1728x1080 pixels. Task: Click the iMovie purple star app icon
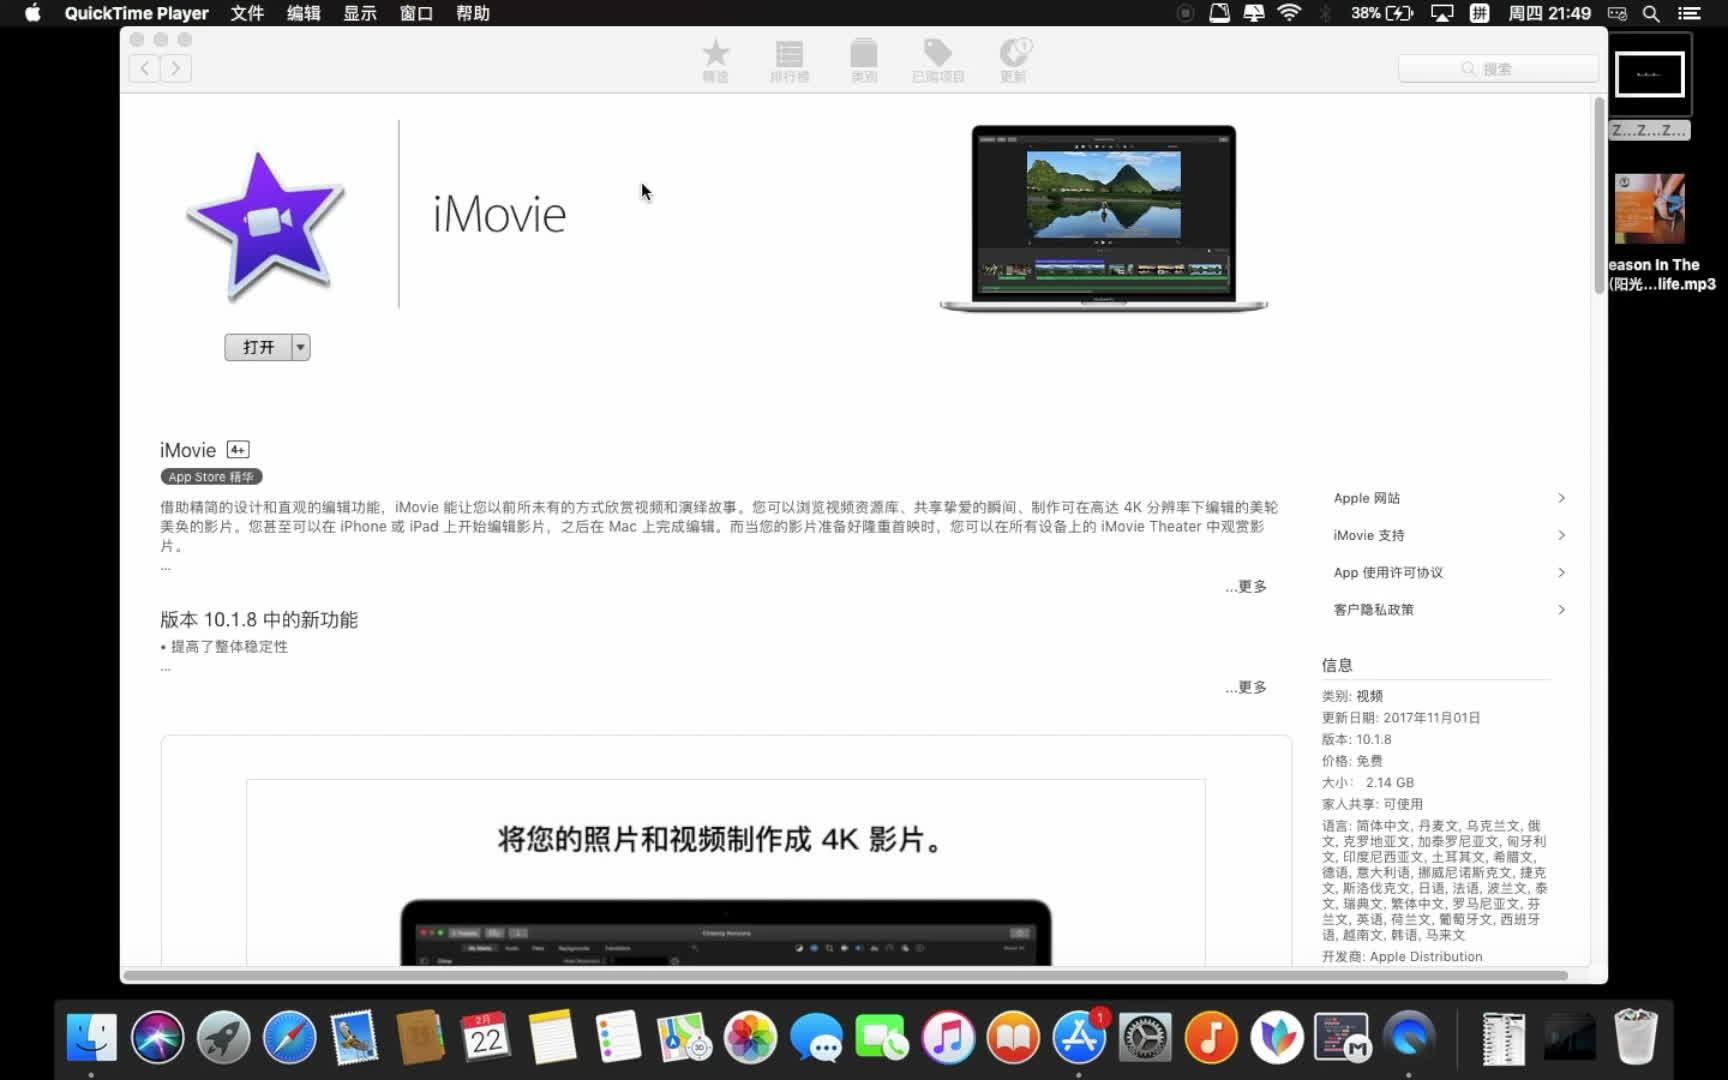tap(266, 227)
